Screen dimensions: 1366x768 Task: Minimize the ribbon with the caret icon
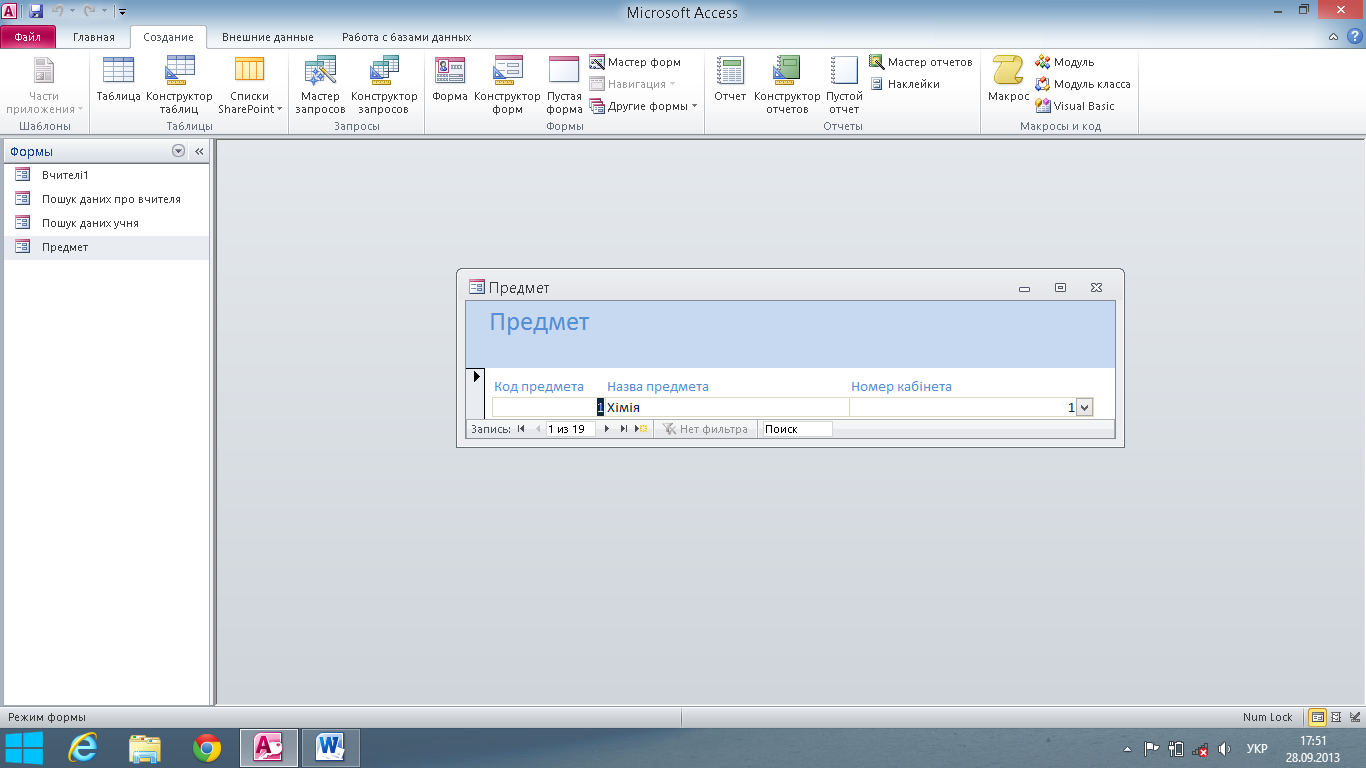(1333, 37)
